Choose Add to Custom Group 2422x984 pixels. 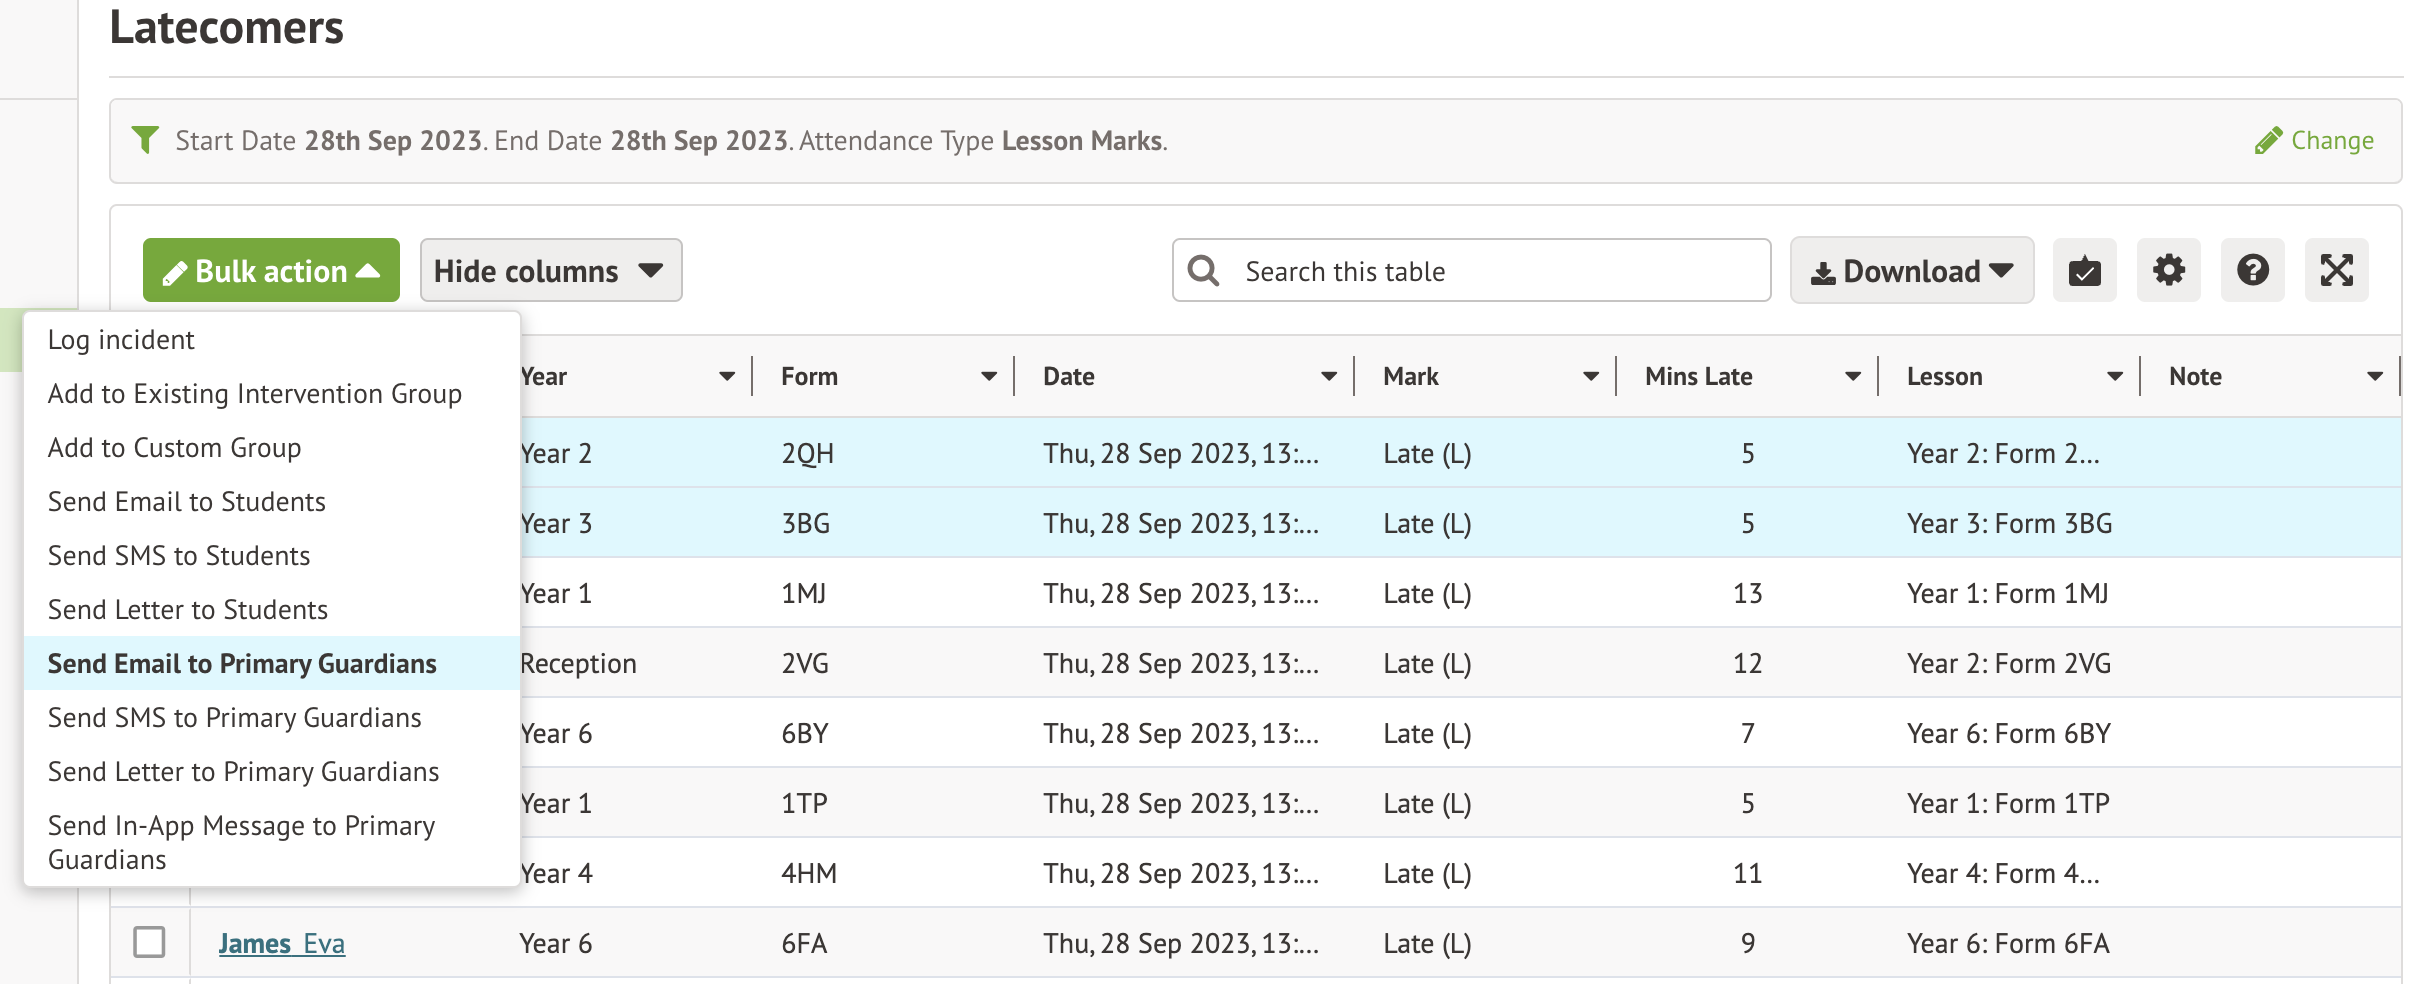point(174,448)
